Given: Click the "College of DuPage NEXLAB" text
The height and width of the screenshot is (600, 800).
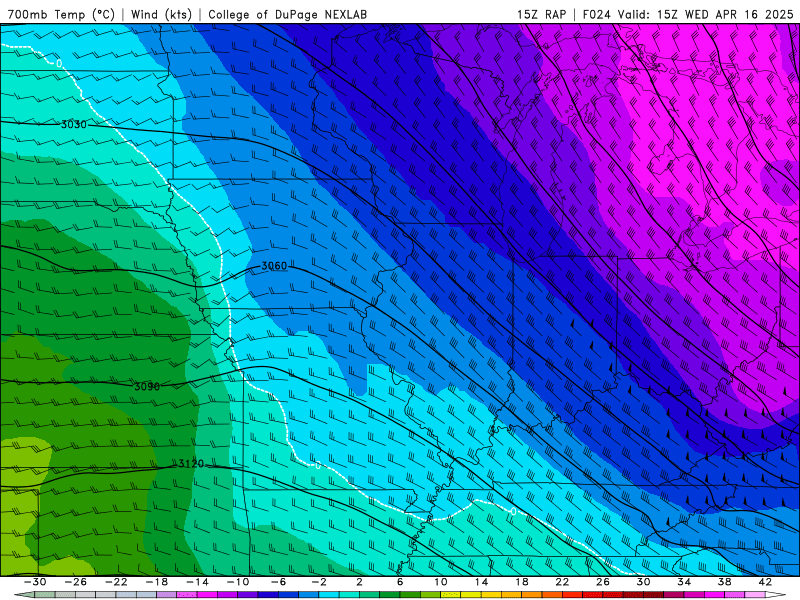Looking at the screenshot, I should [287, 14].
